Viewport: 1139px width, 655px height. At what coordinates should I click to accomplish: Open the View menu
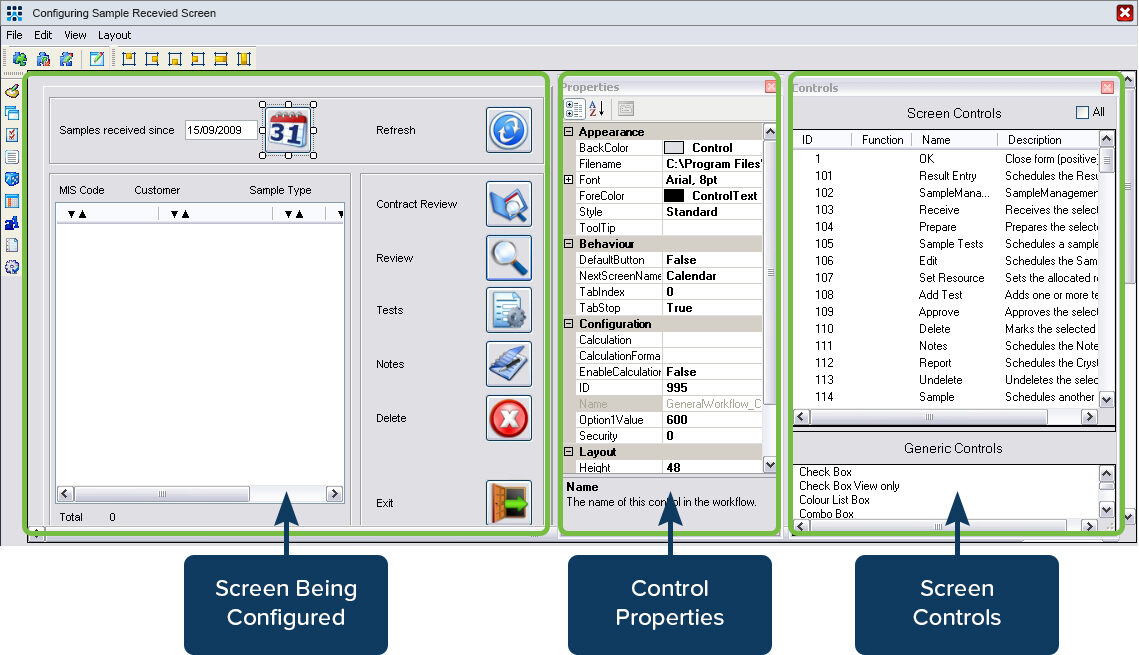tap(75, 34)
